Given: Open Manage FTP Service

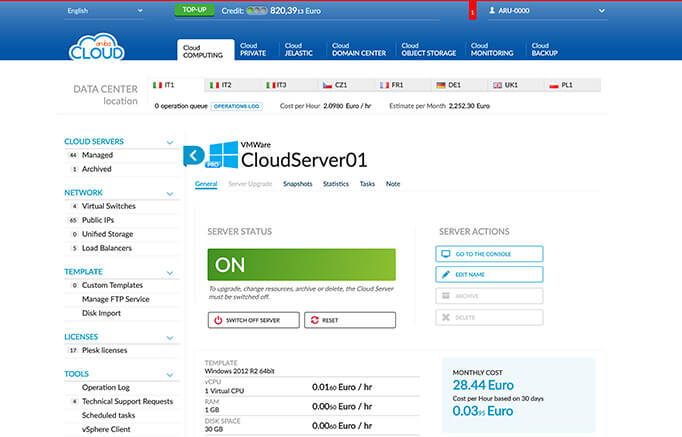Looking at the screenshot, I should [x=116, y=299].
